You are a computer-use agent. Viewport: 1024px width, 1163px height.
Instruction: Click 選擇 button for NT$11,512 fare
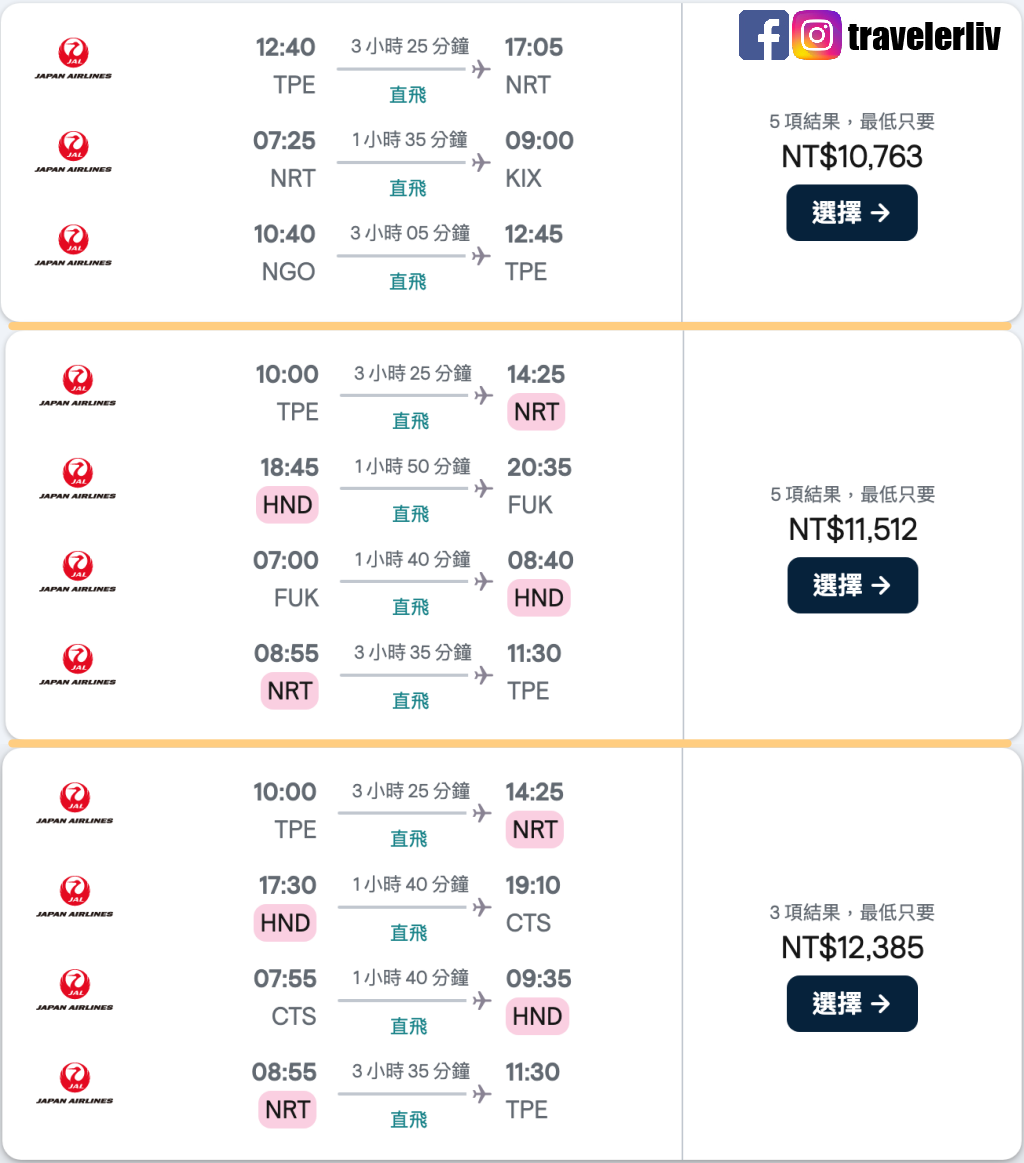tap(852, 585)
